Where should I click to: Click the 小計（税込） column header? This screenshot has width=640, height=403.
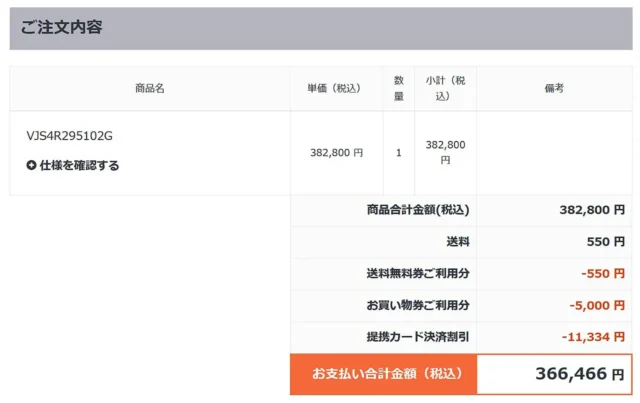[x=445, y=89]
